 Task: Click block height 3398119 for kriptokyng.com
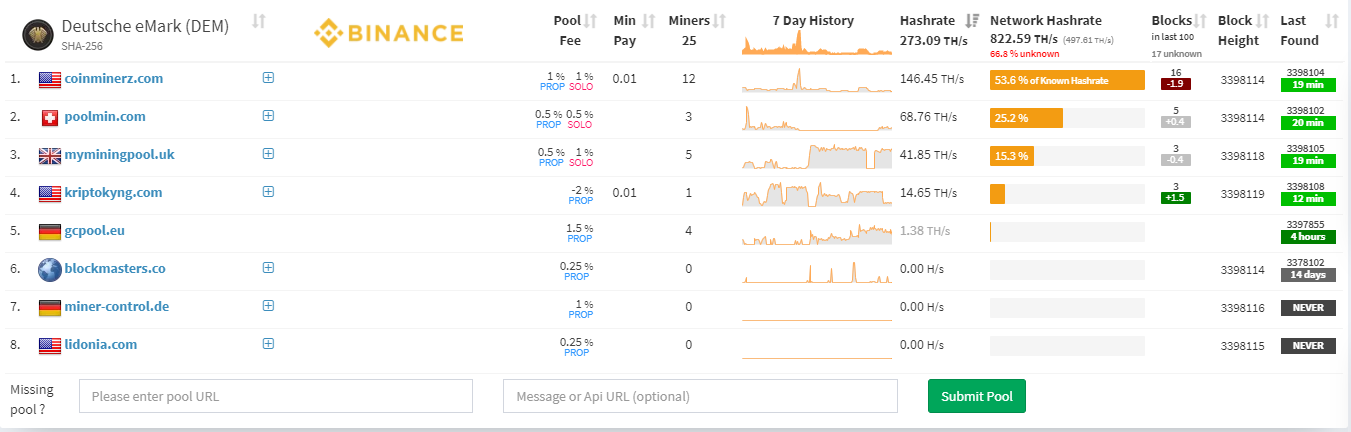(1242, 193)
